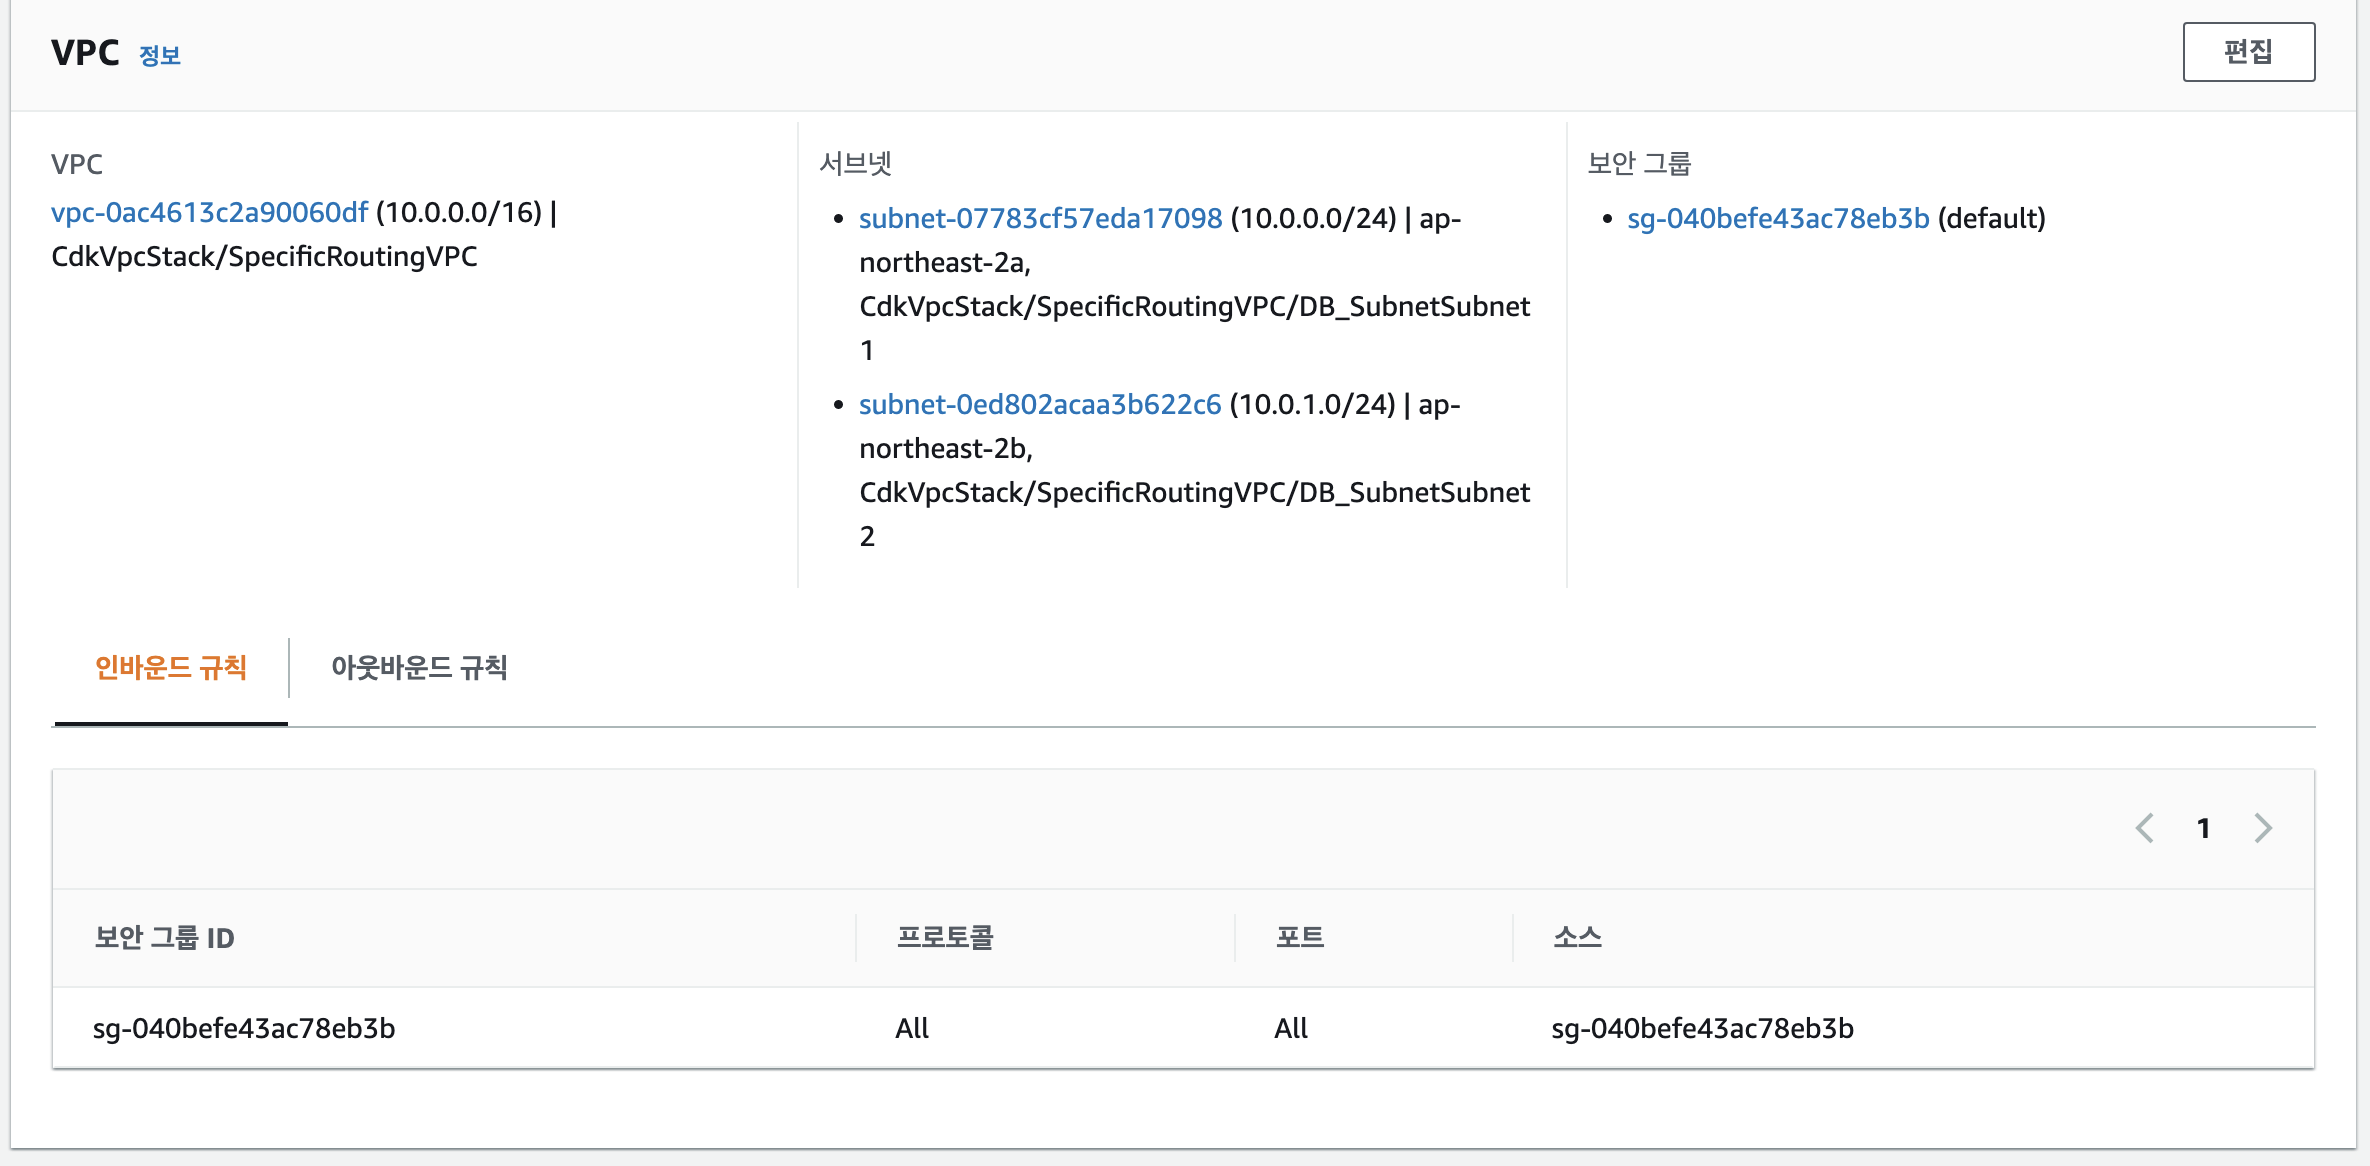
Task: Click the source sg-040befe43ac78eb3b cell value
Action: coord(1702,1029)
